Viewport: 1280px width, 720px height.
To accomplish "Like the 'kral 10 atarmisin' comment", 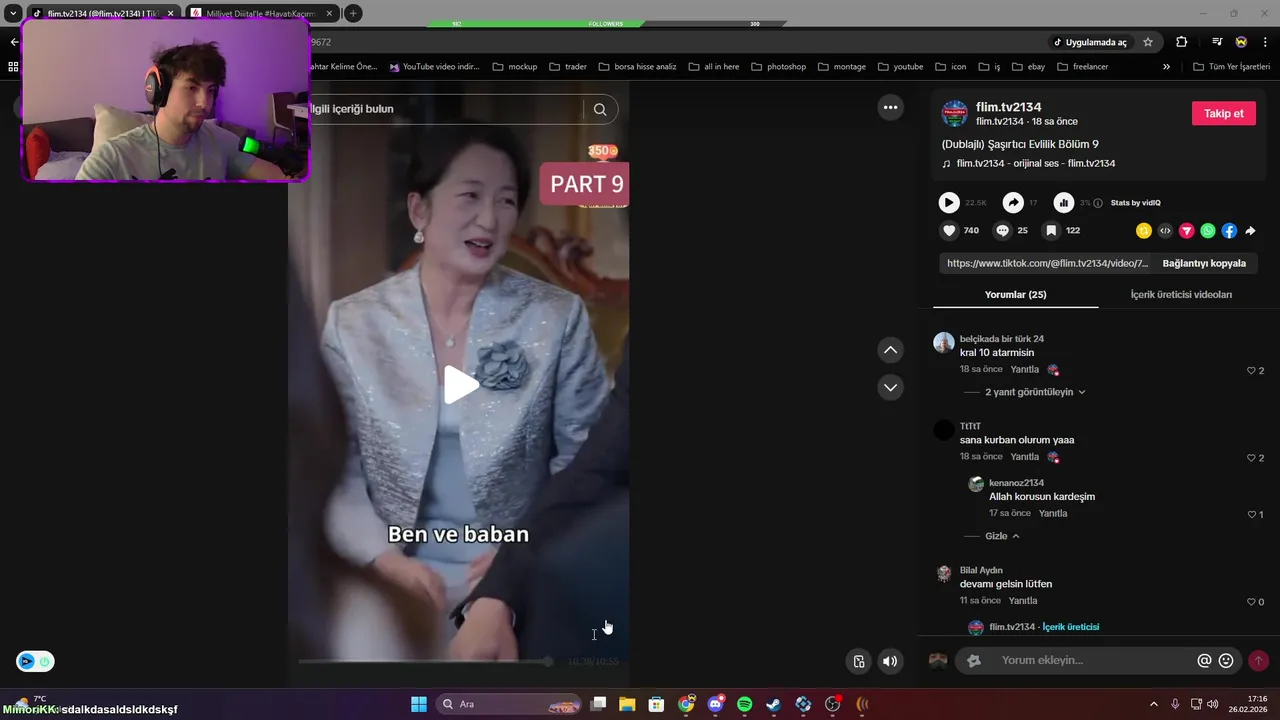I will click(1251, 371).
